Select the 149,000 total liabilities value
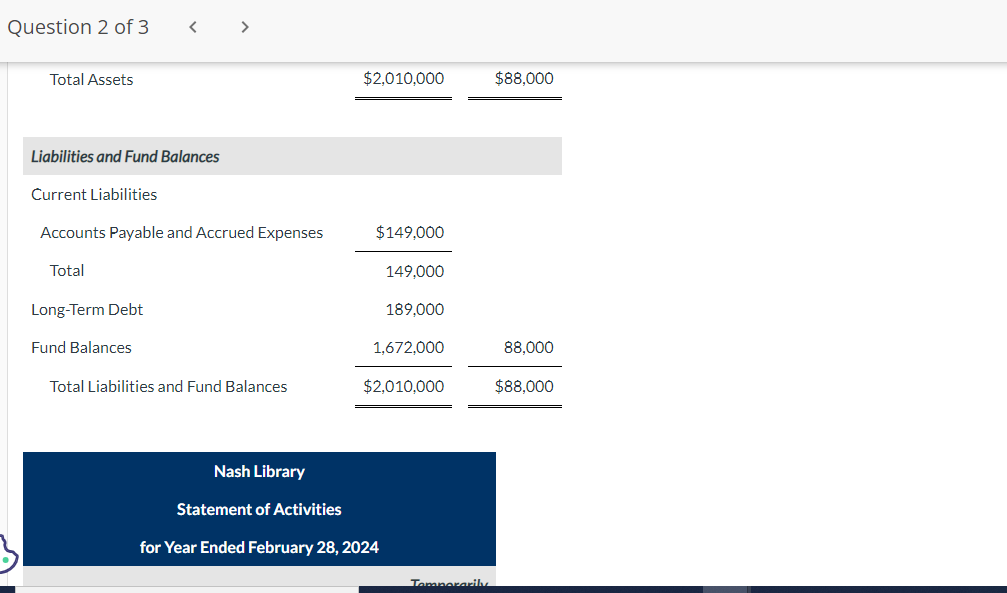The width and height of the screenshot is (1007, 593). (x=415, y=272)
